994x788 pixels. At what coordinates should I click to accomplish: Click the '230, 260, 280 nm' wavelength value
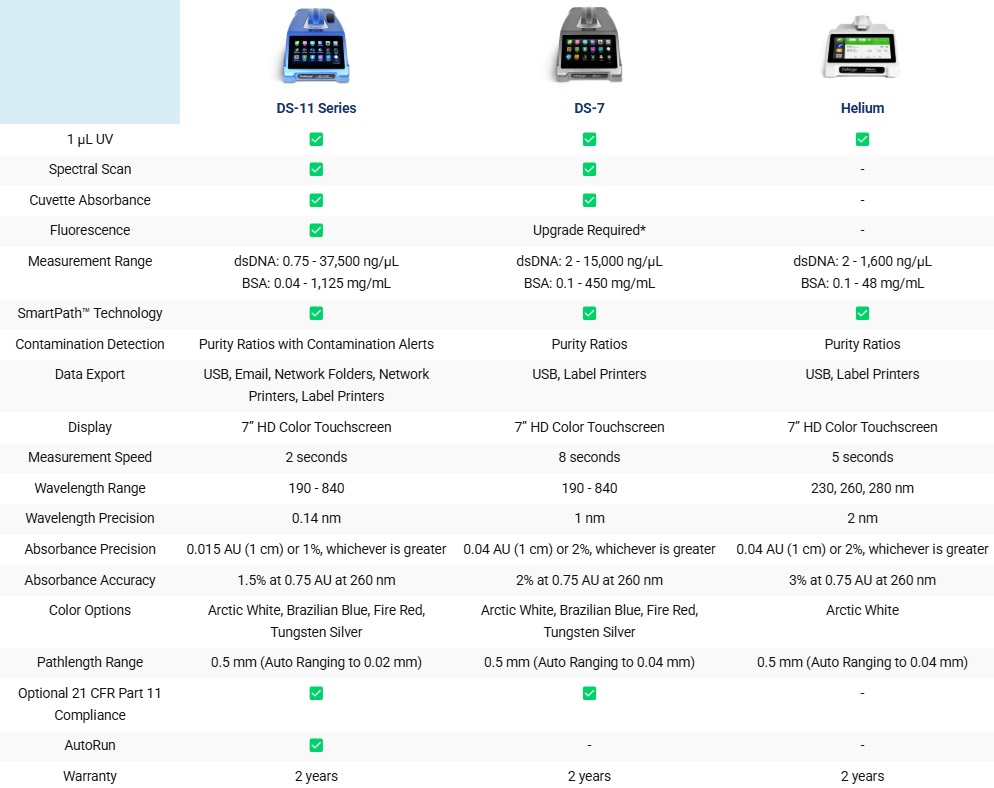tap(862, 488)
